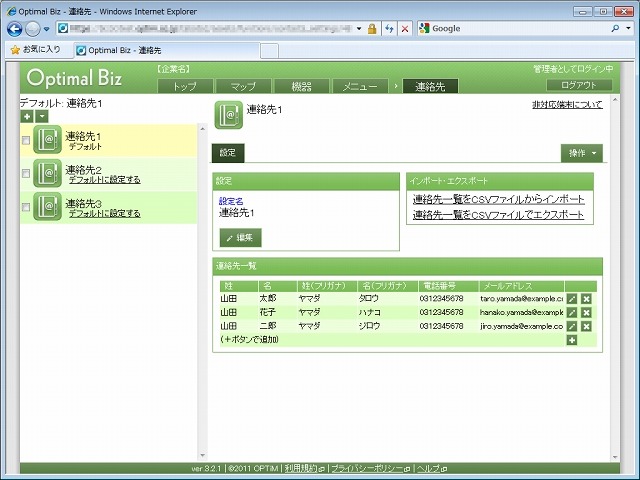Delete the 花子 row with the X icon
This screenshot has width=640, height=480.
(x=586, y=313)
